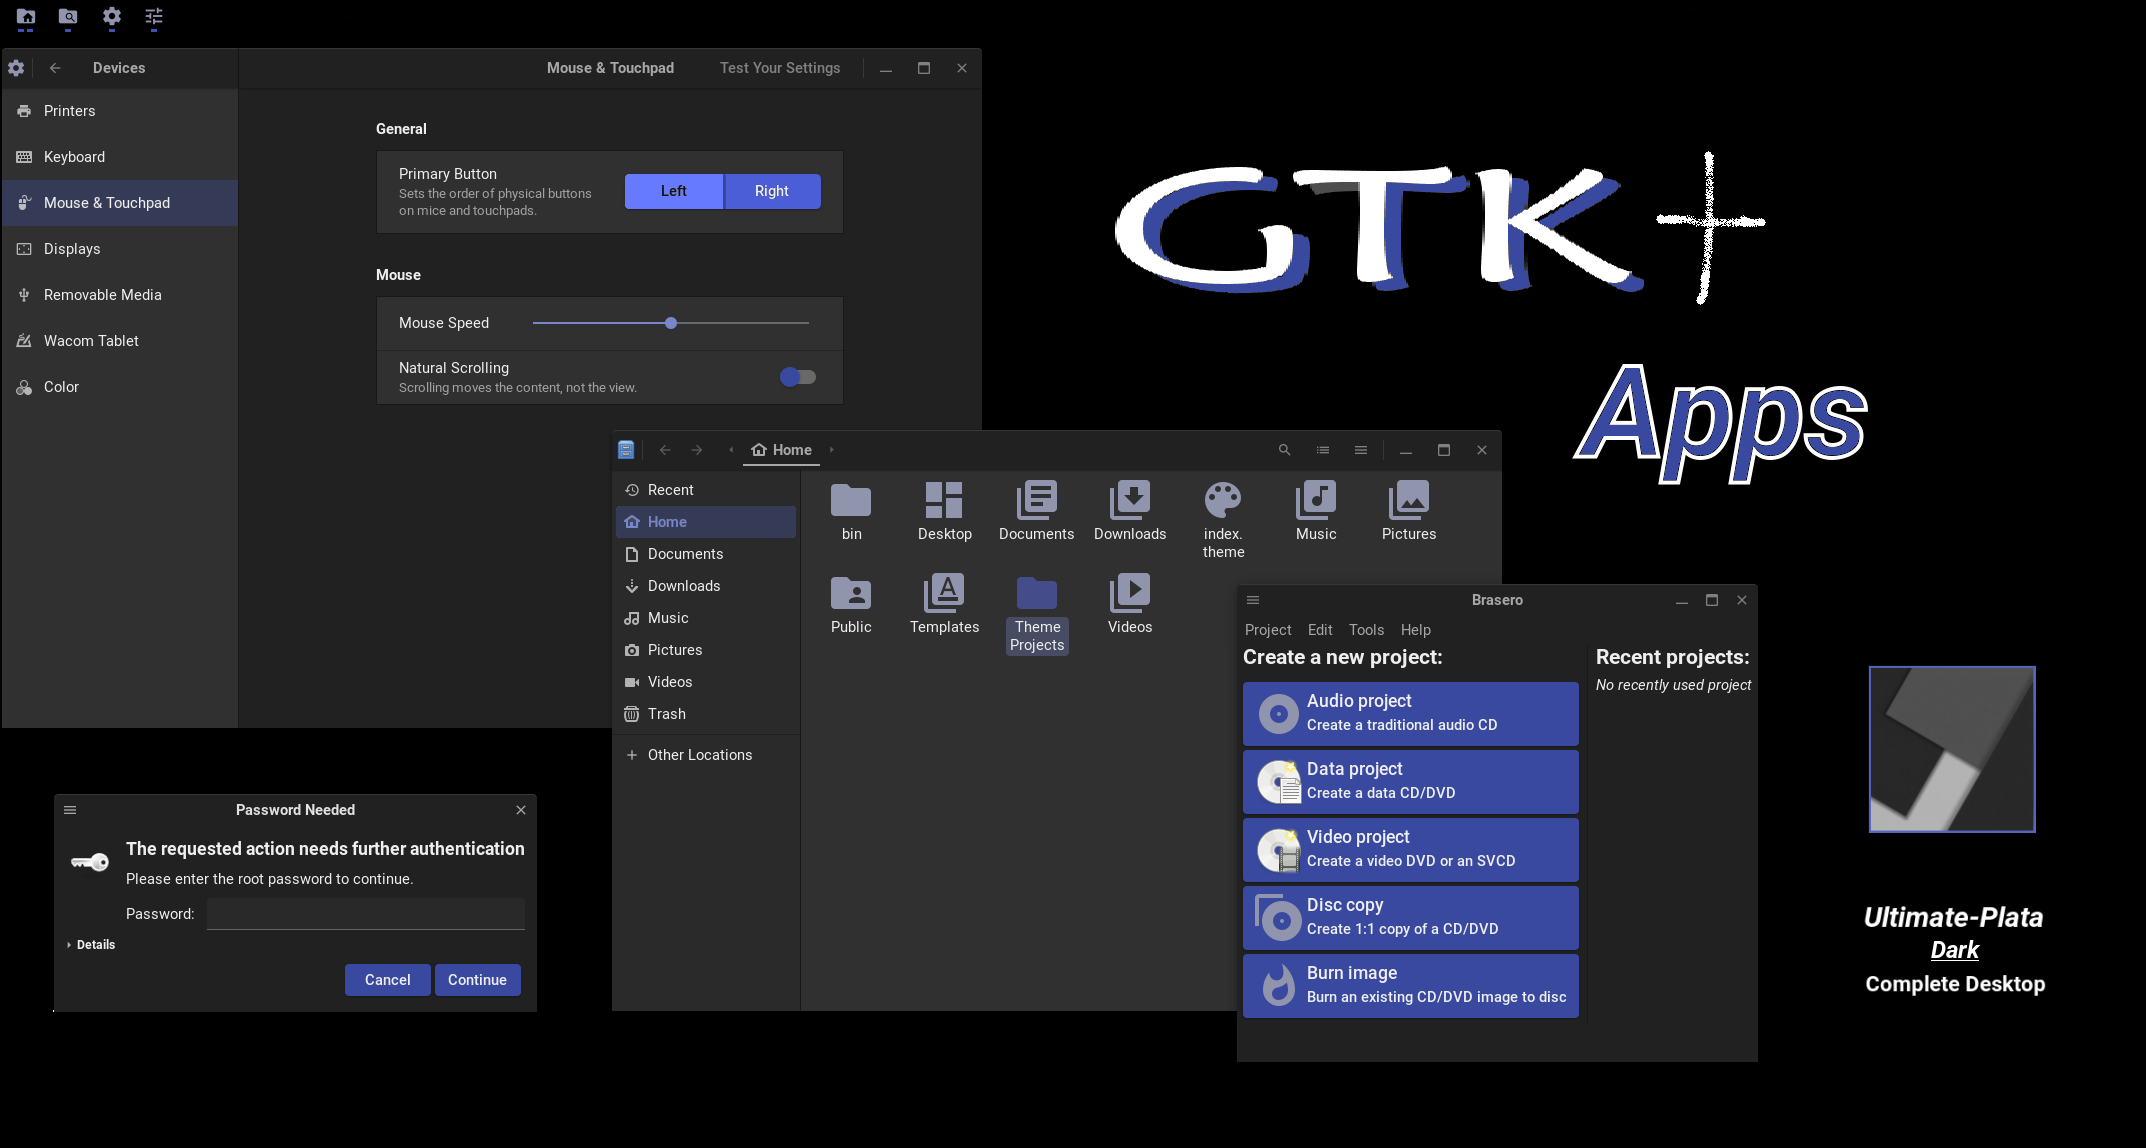Screen dimensions: 2146x1148
Task: Open the Public folder
Action: tap(851, 605)
